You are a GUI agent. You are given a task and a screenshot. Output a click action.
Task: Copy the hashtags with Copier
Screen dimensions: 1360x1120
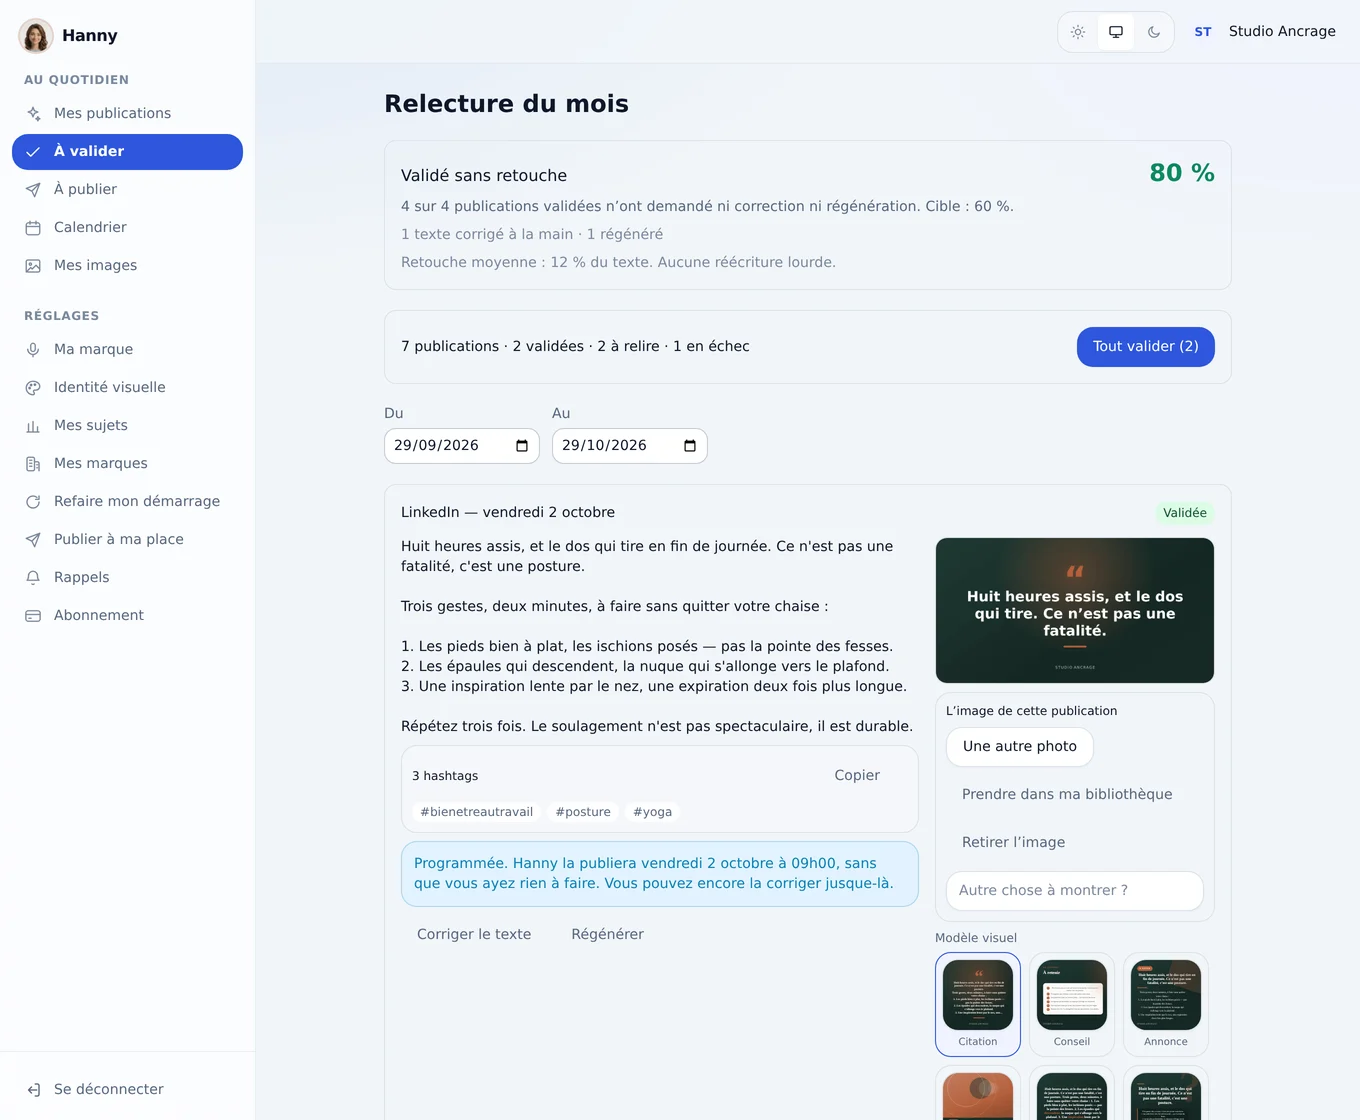point(857,775)
